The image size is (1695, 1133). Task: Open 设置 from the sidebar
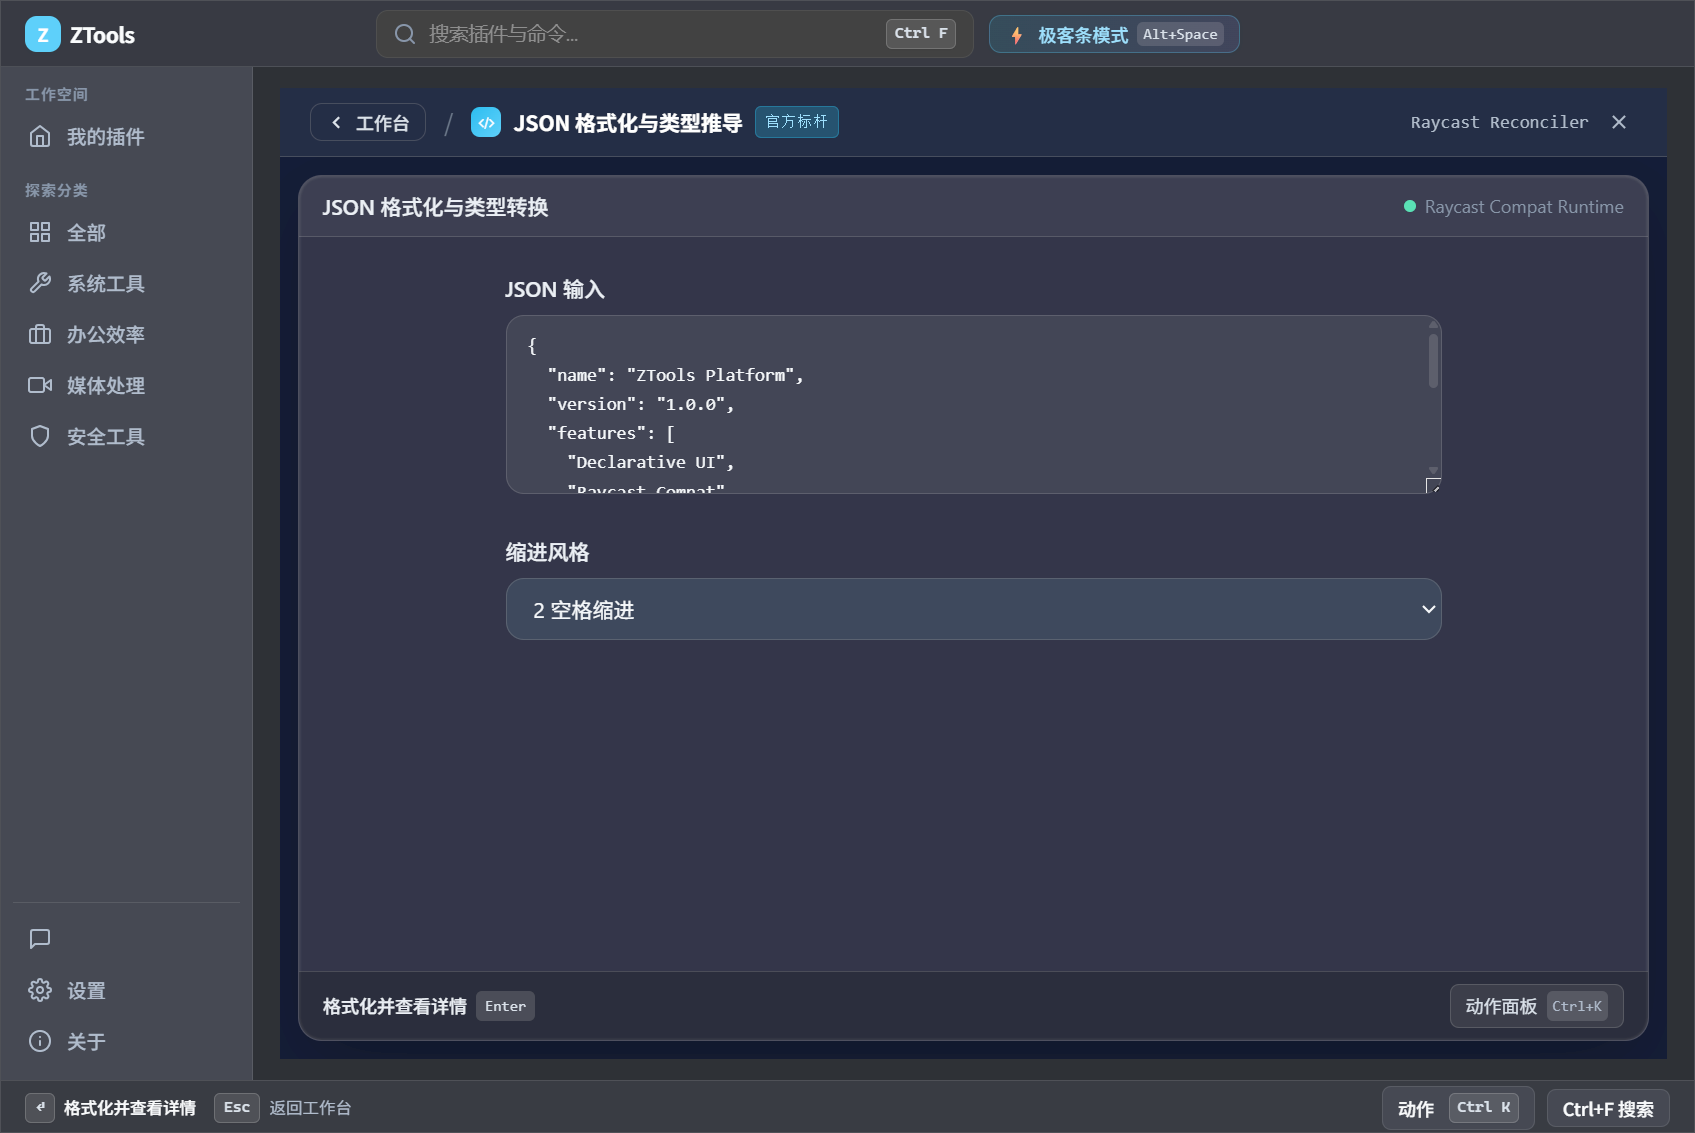coord(126,991)
